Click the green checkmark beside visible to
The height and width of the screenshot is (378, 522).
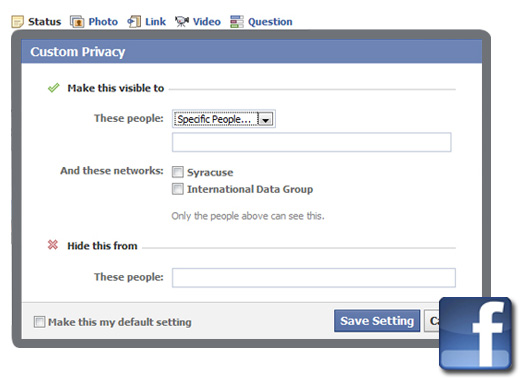tap(53, 88)
